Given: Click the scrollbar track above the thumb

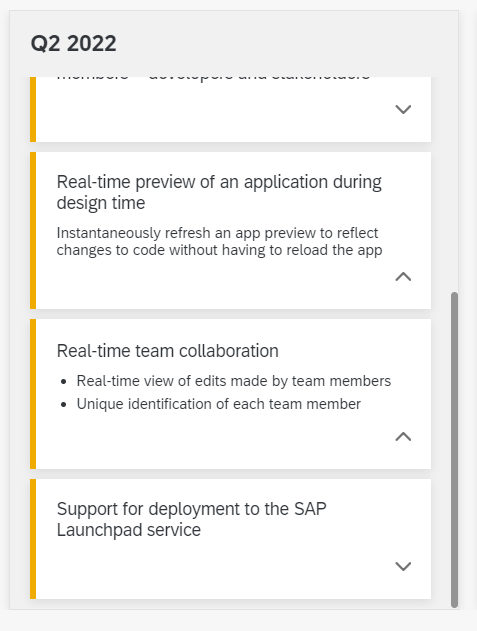Looking at the screenshot, I should pos(454,183).
